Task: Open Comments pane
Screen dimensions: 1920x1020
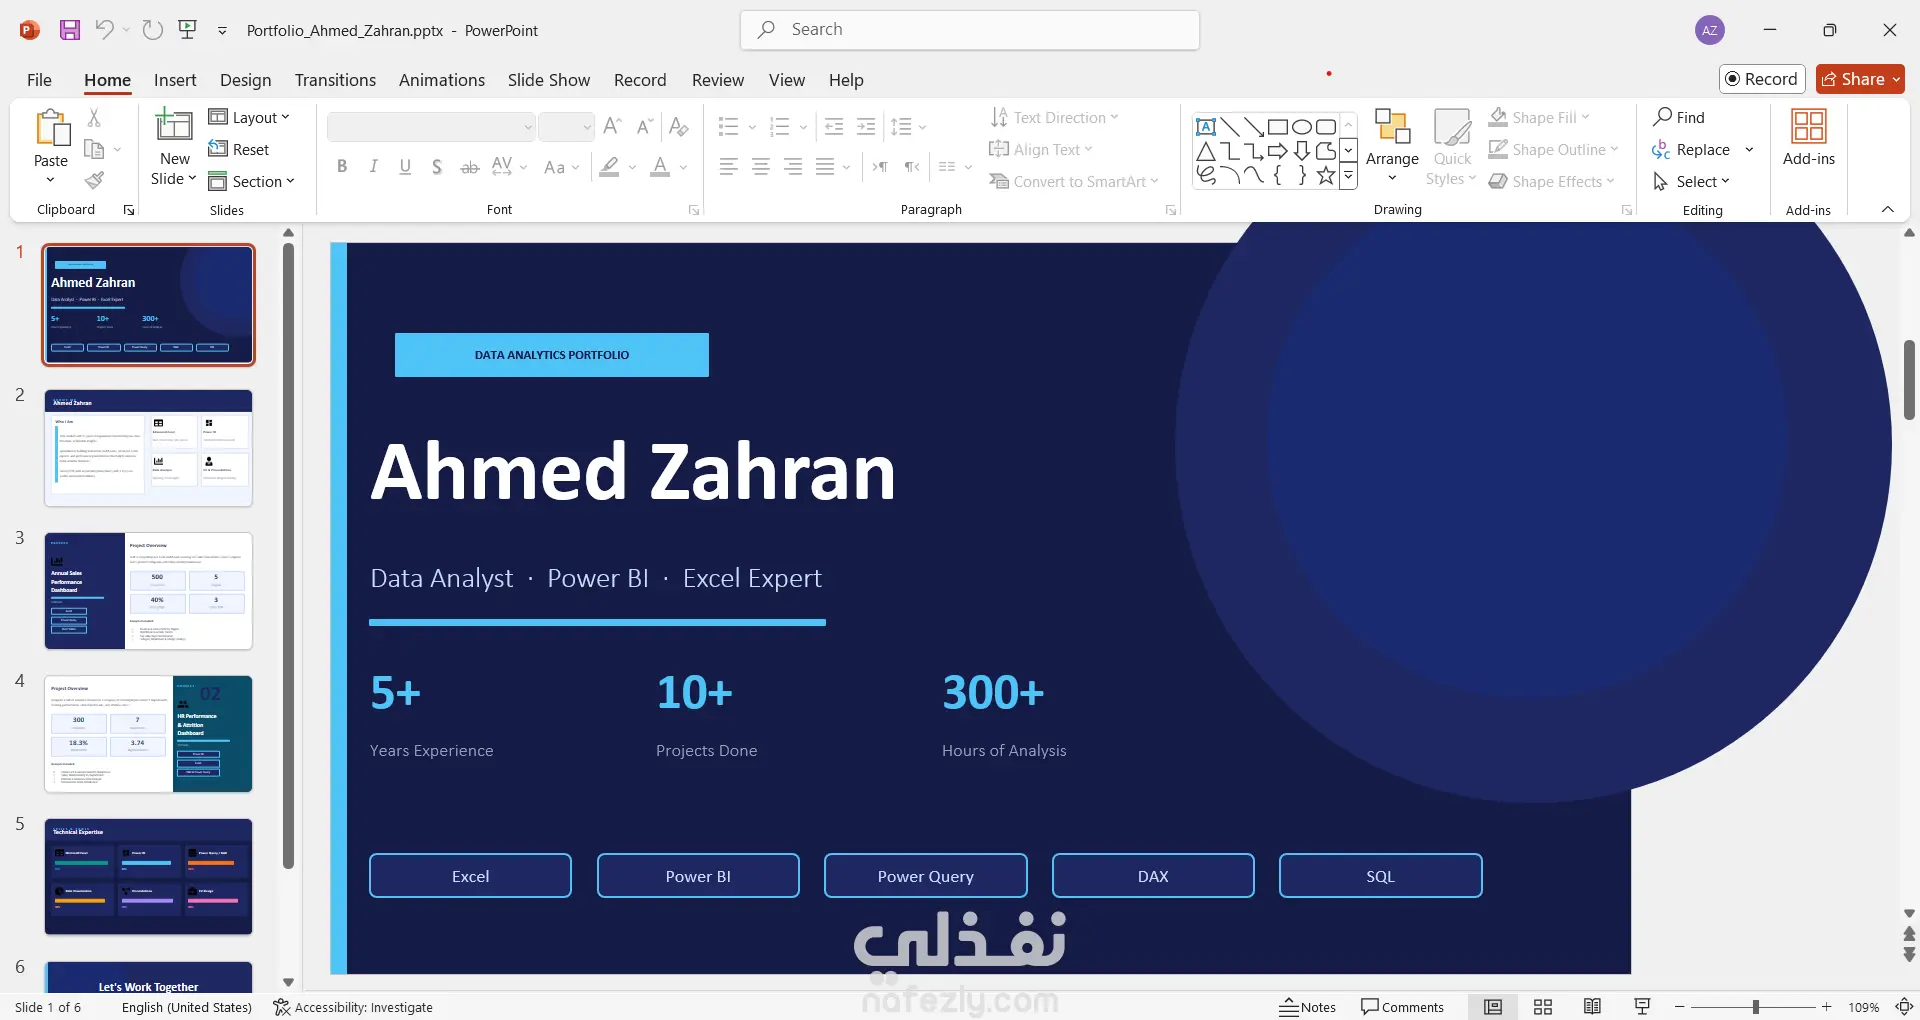Action: (1403, 1007)
